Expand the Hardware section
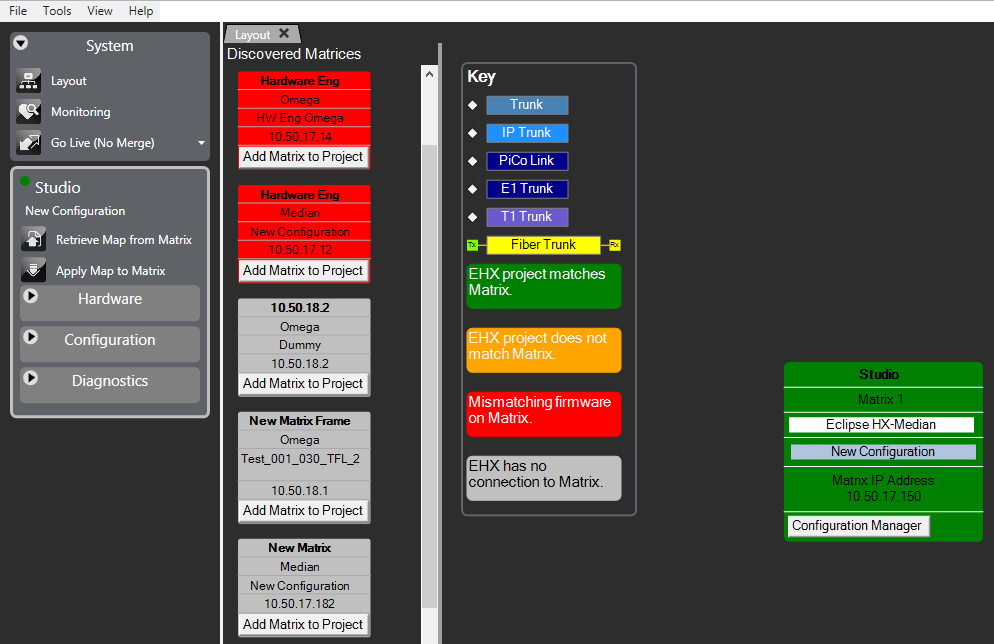The image size is (994, 644). [x=31, y=297]
